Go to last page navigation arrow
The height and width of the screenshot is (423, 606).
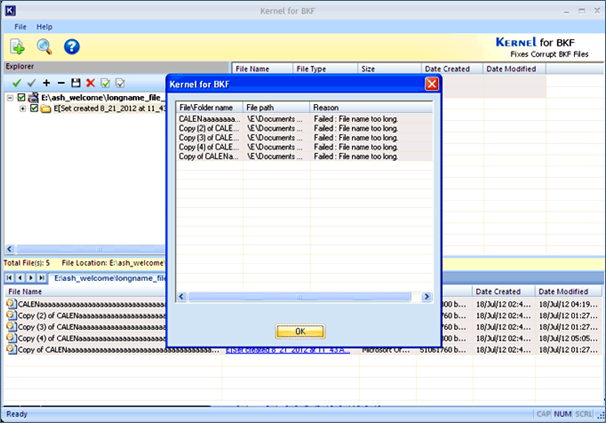click(41, 278)
